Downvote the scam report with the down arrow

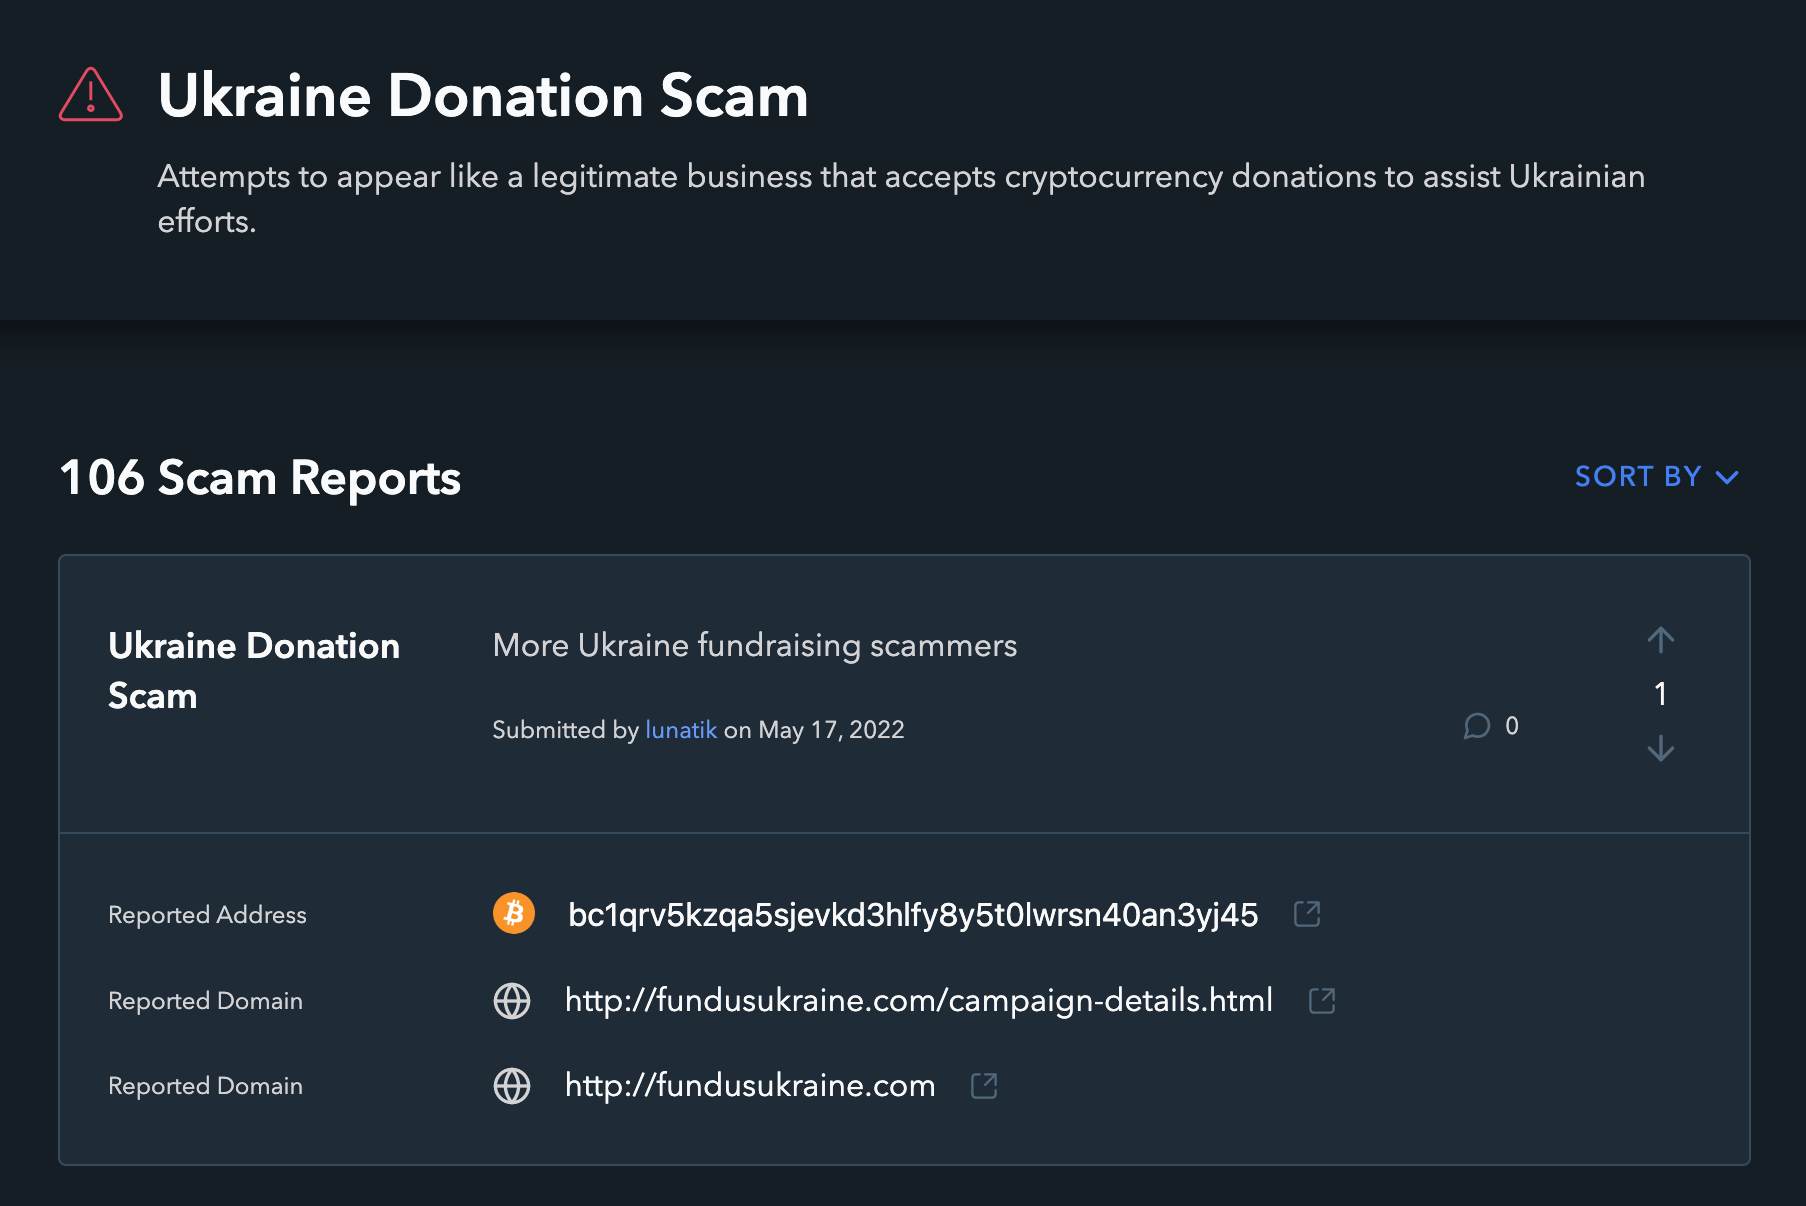click(x=1661, y=748)
